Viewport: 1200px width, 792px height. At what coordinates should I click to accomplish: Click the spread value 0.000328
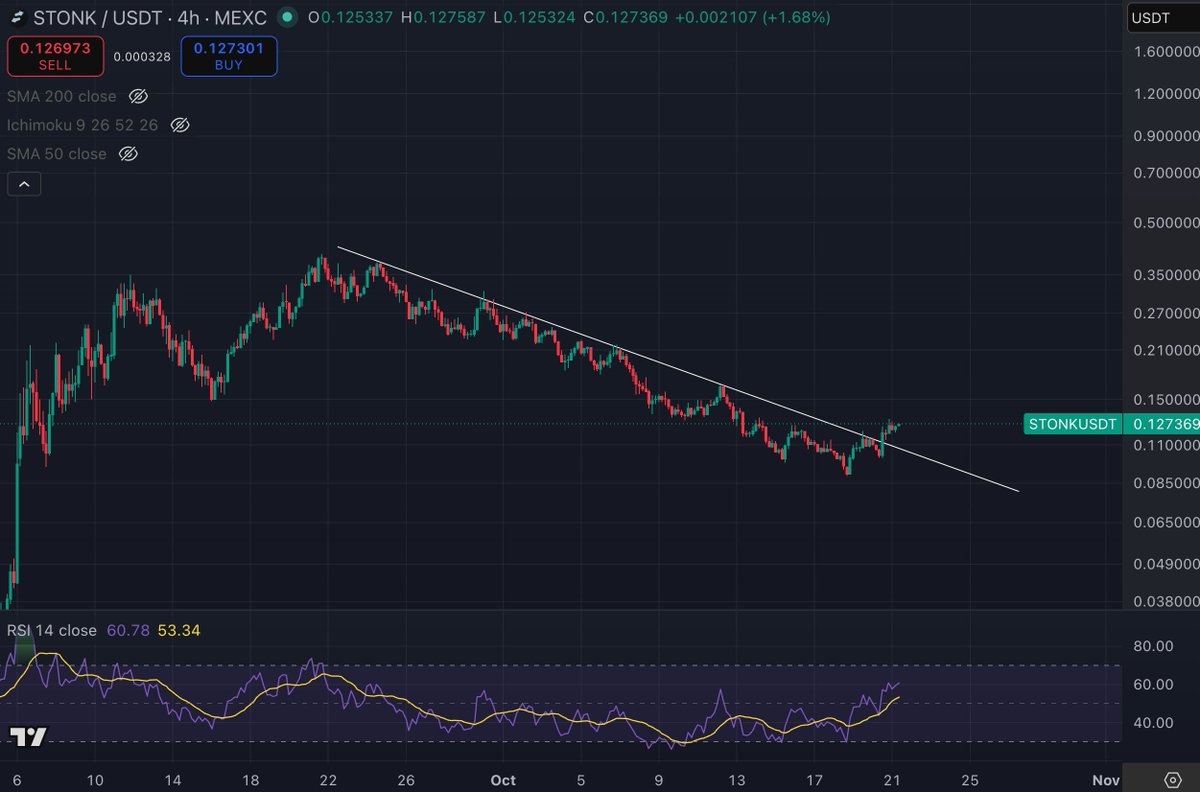point(142,57)
